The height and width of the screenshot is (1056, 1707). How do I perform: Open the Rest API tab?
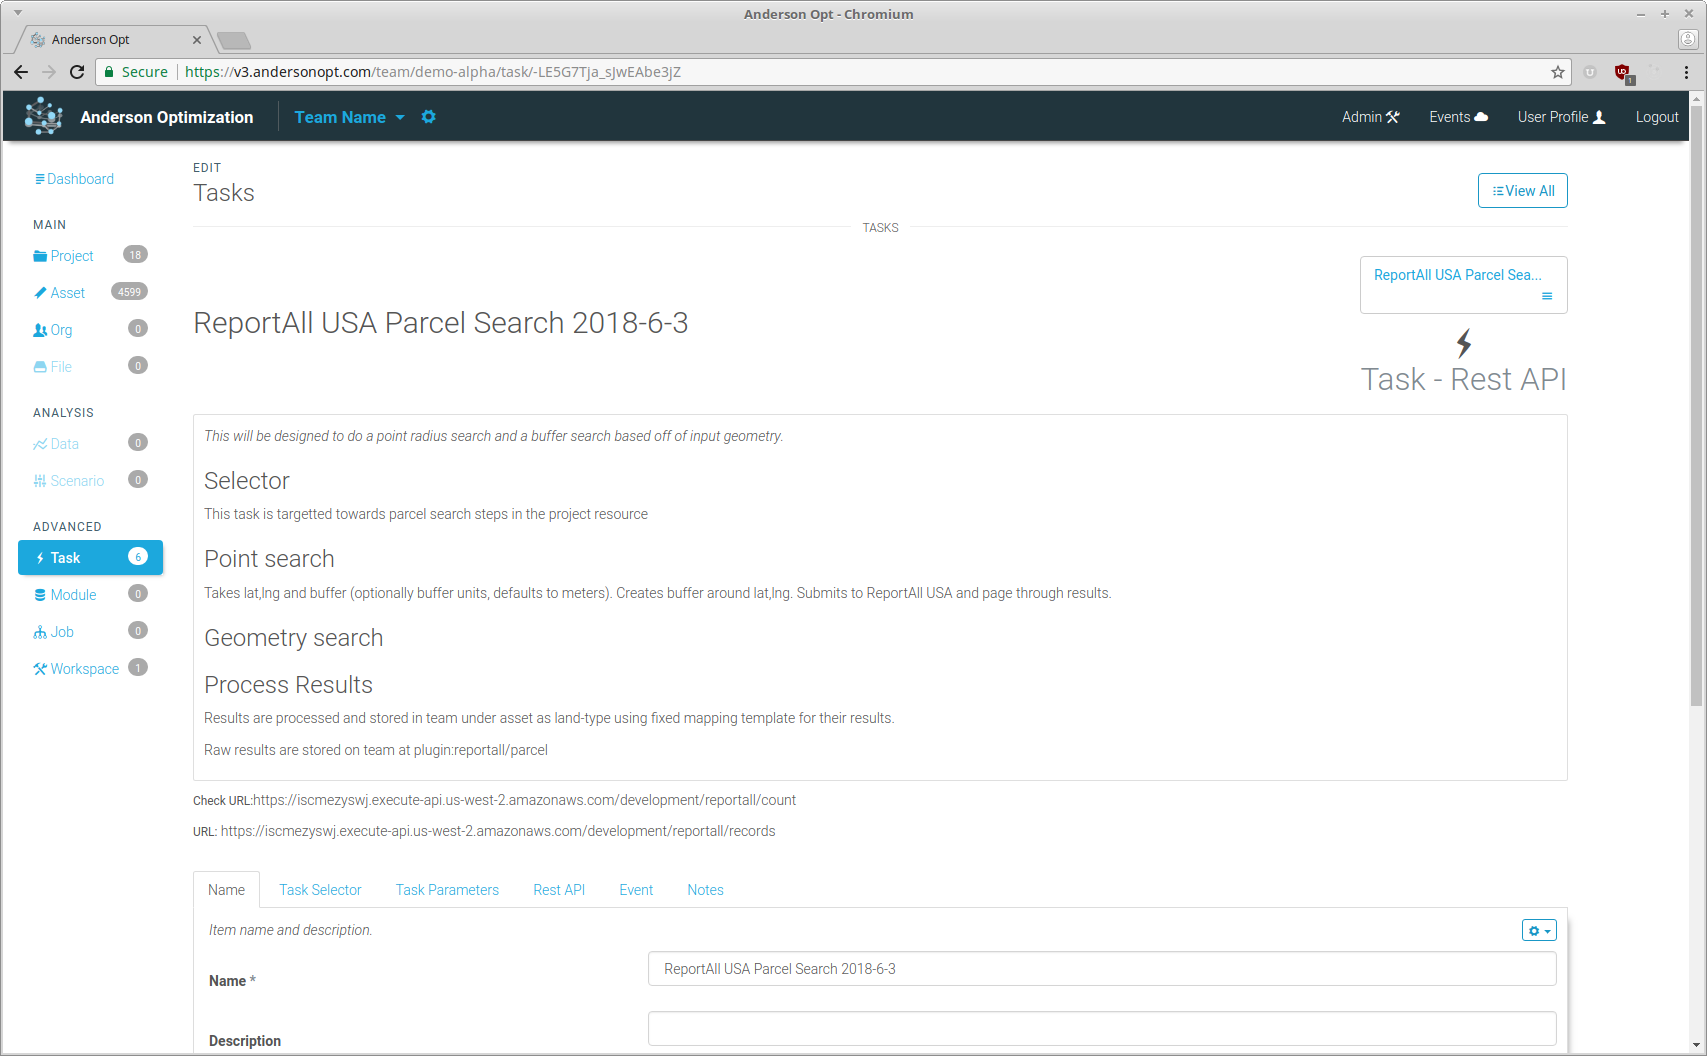tap(559, 890)
